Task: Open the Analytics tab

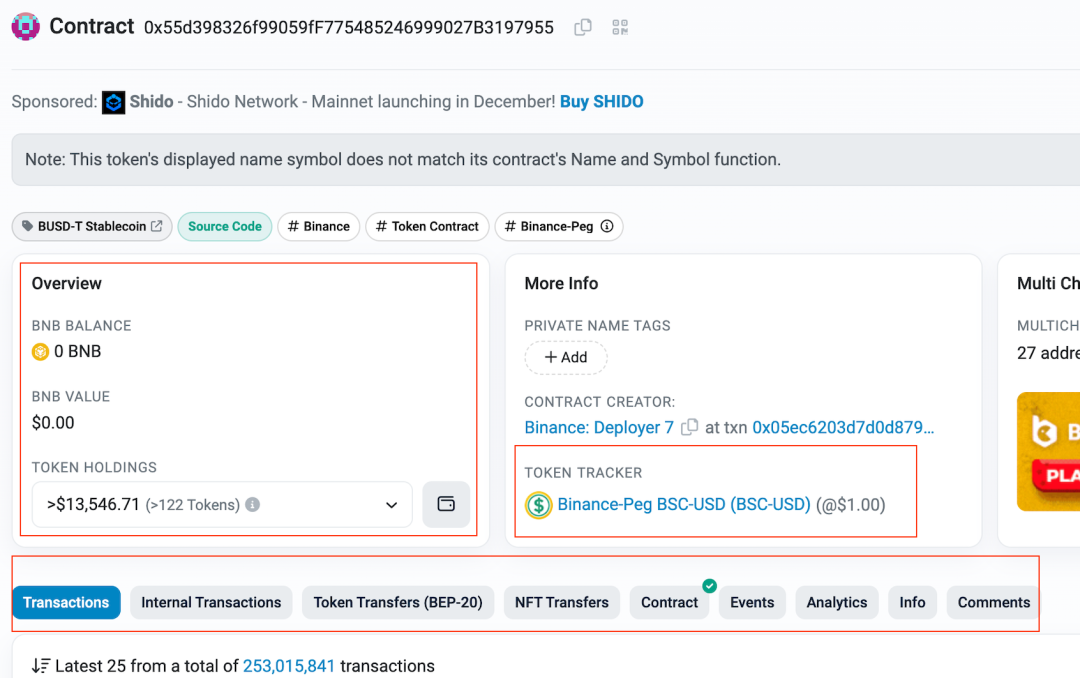Action: click(x=837, y=603)
